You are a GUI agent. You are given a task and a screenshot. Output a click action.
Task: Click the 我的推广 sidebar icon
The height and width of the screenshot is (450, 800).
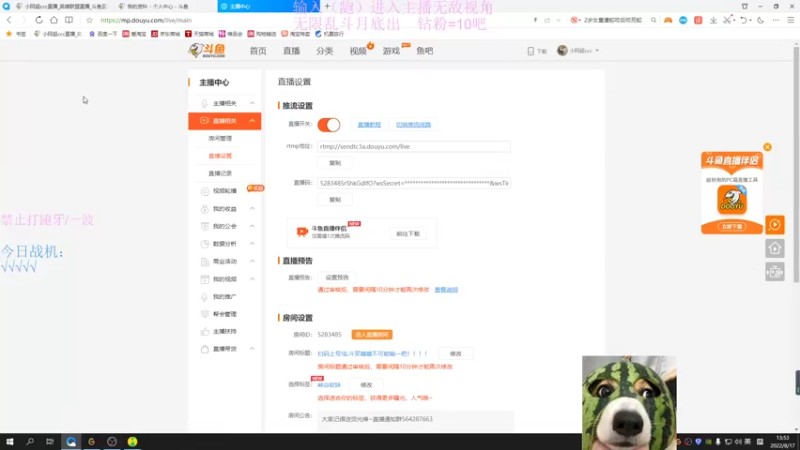pyautogui.click(x=205, y=296)
